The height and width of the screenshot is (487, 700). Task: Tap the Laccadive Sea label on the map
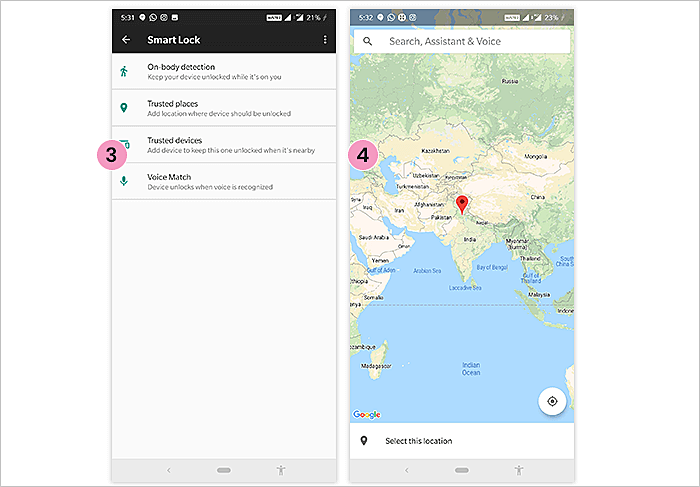465,288
